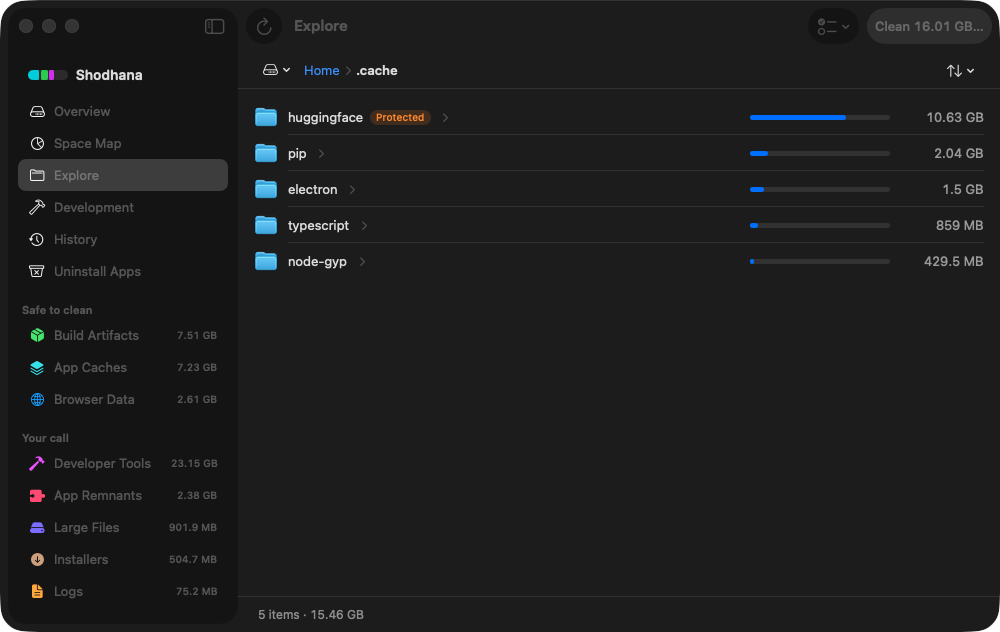Viewport: 1000px width, 632px height.
Task: Open the Development section
Action: click(x=123, y=207)
